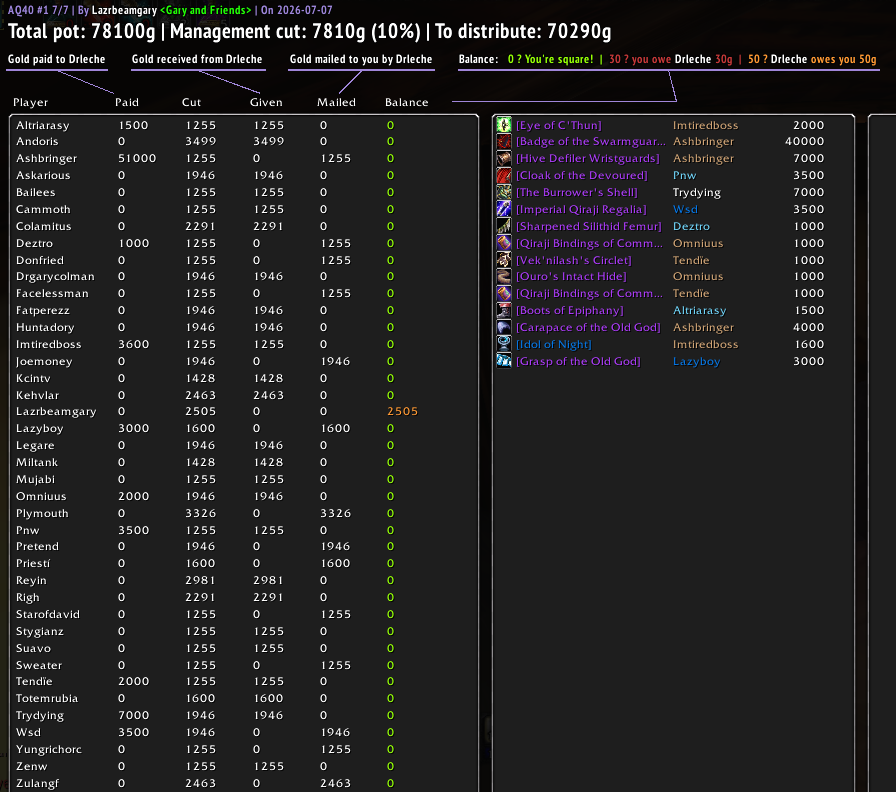Click the 40000 price for Badge item
The width and height of the screenshot is (896, 792).
click(805, 141)
